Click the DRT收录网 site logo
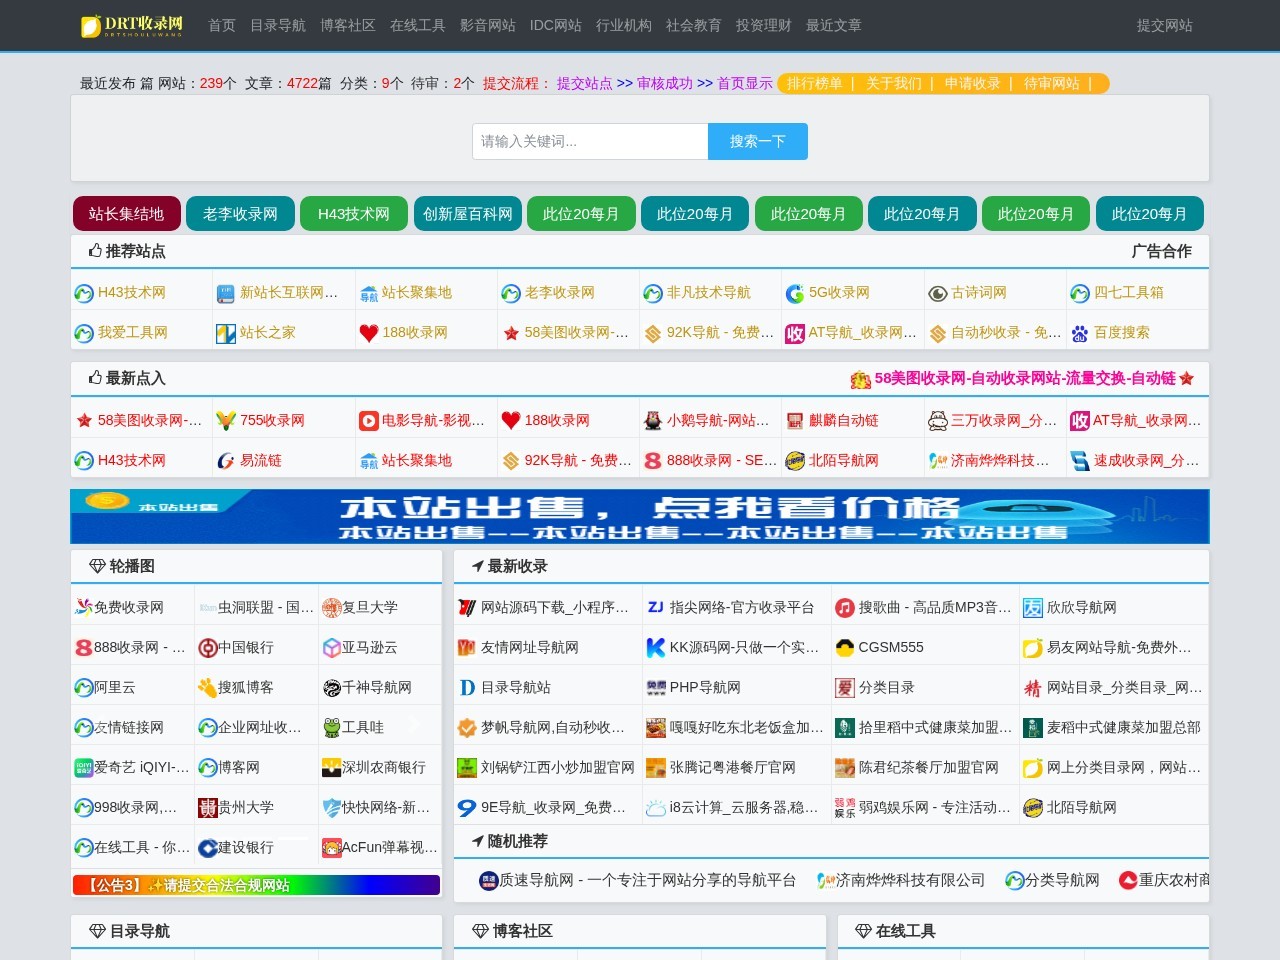Image resolution: width=1280 pixels, height=960 pixels. [132, 25]
